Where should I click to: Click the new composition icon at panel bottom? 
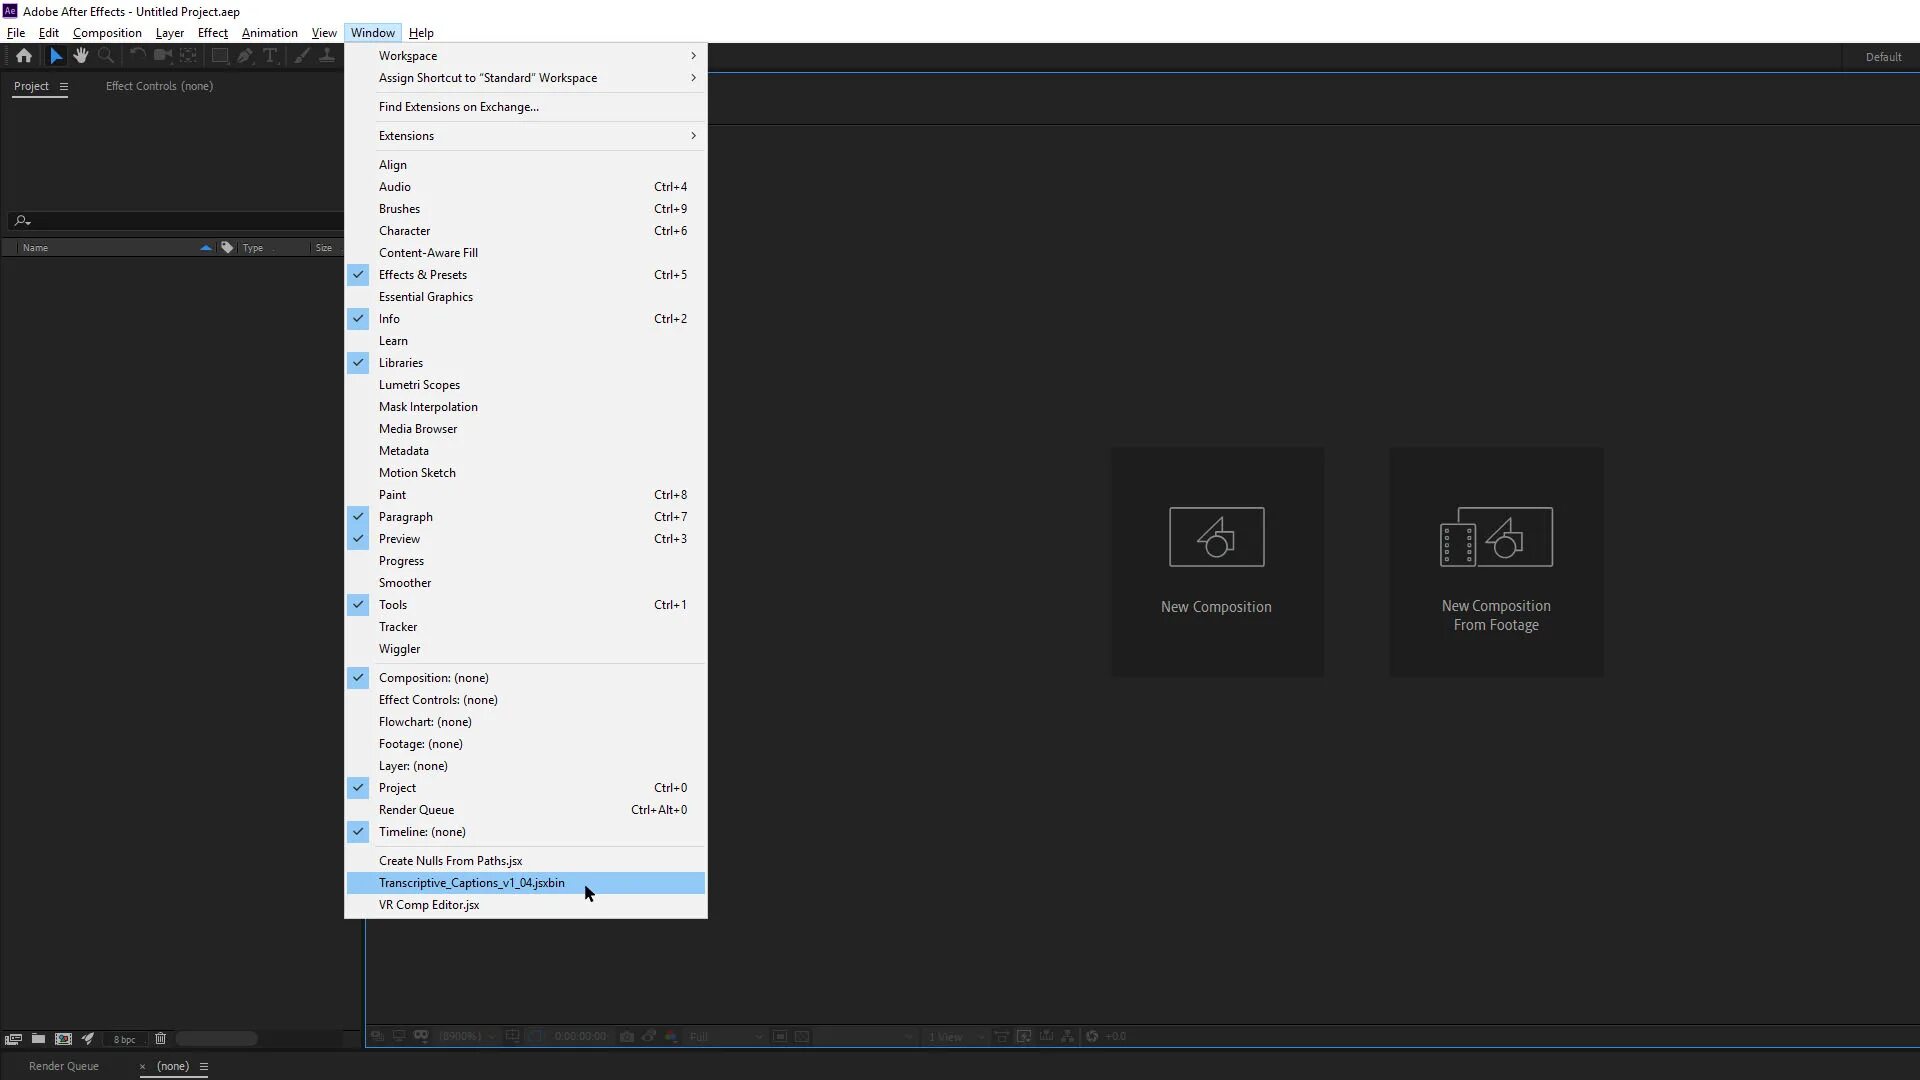63,1039
